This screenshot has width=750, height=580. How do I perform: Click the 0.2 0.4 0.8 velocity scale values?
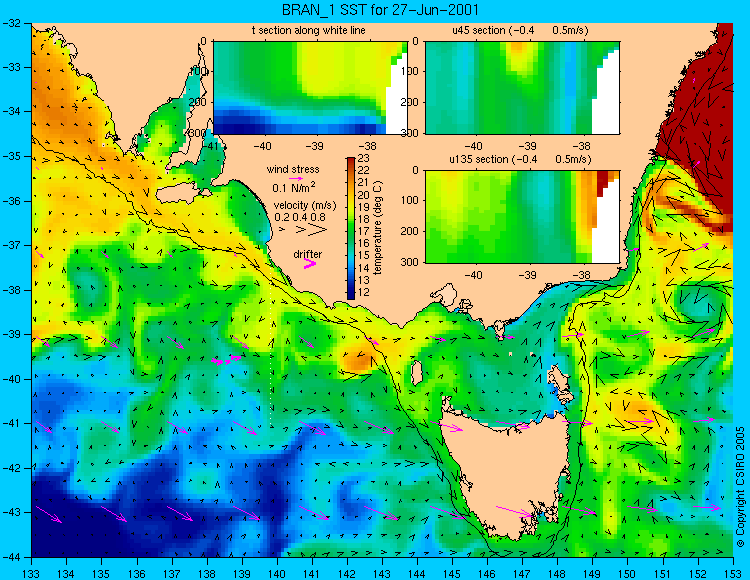click(300, 217)
